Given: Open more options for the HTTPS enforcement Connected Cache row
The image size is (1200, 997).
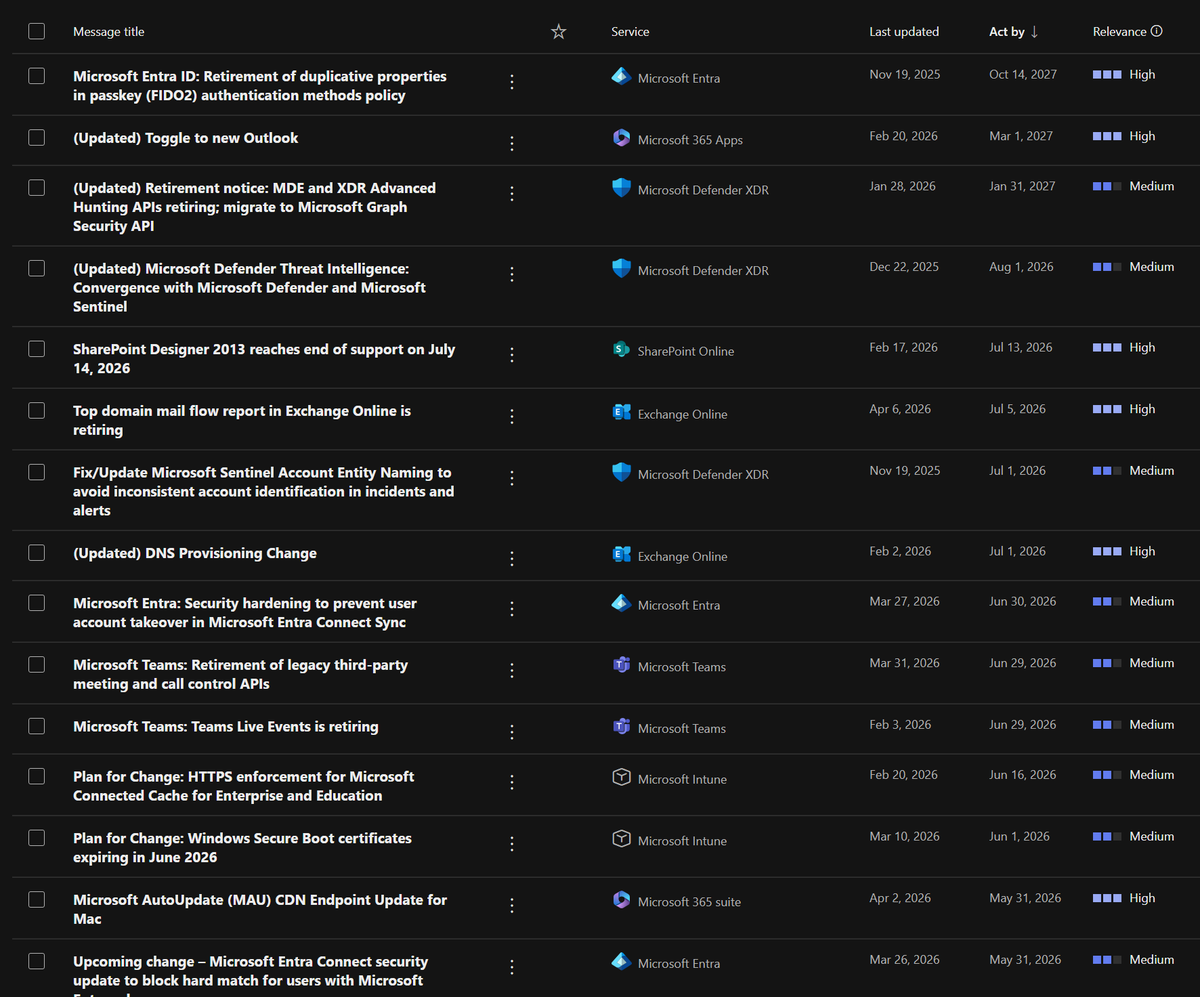Looking at the screenshot, I should coord(512,782).
